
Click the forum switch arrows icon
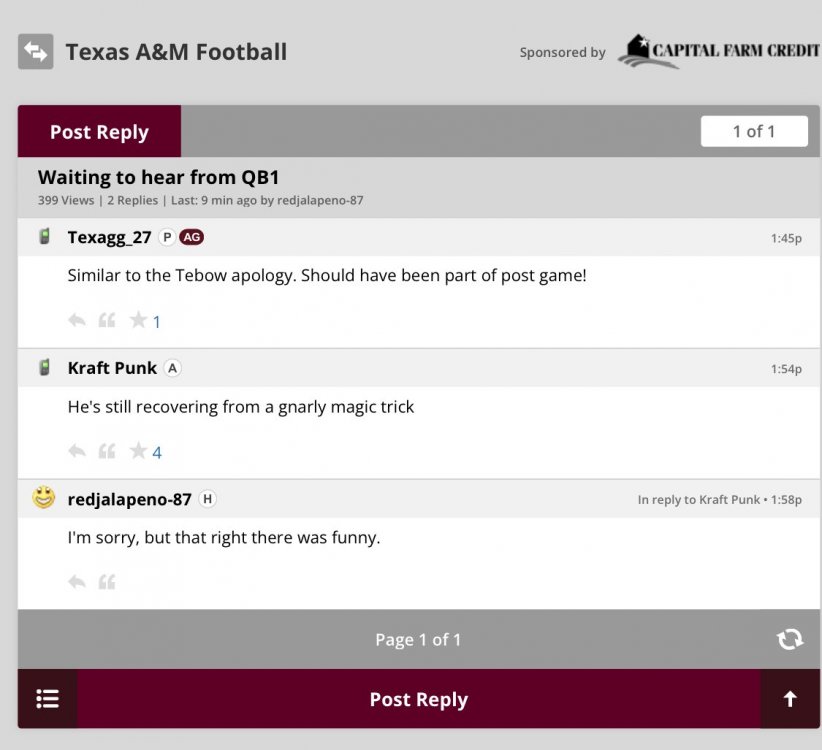35,52
